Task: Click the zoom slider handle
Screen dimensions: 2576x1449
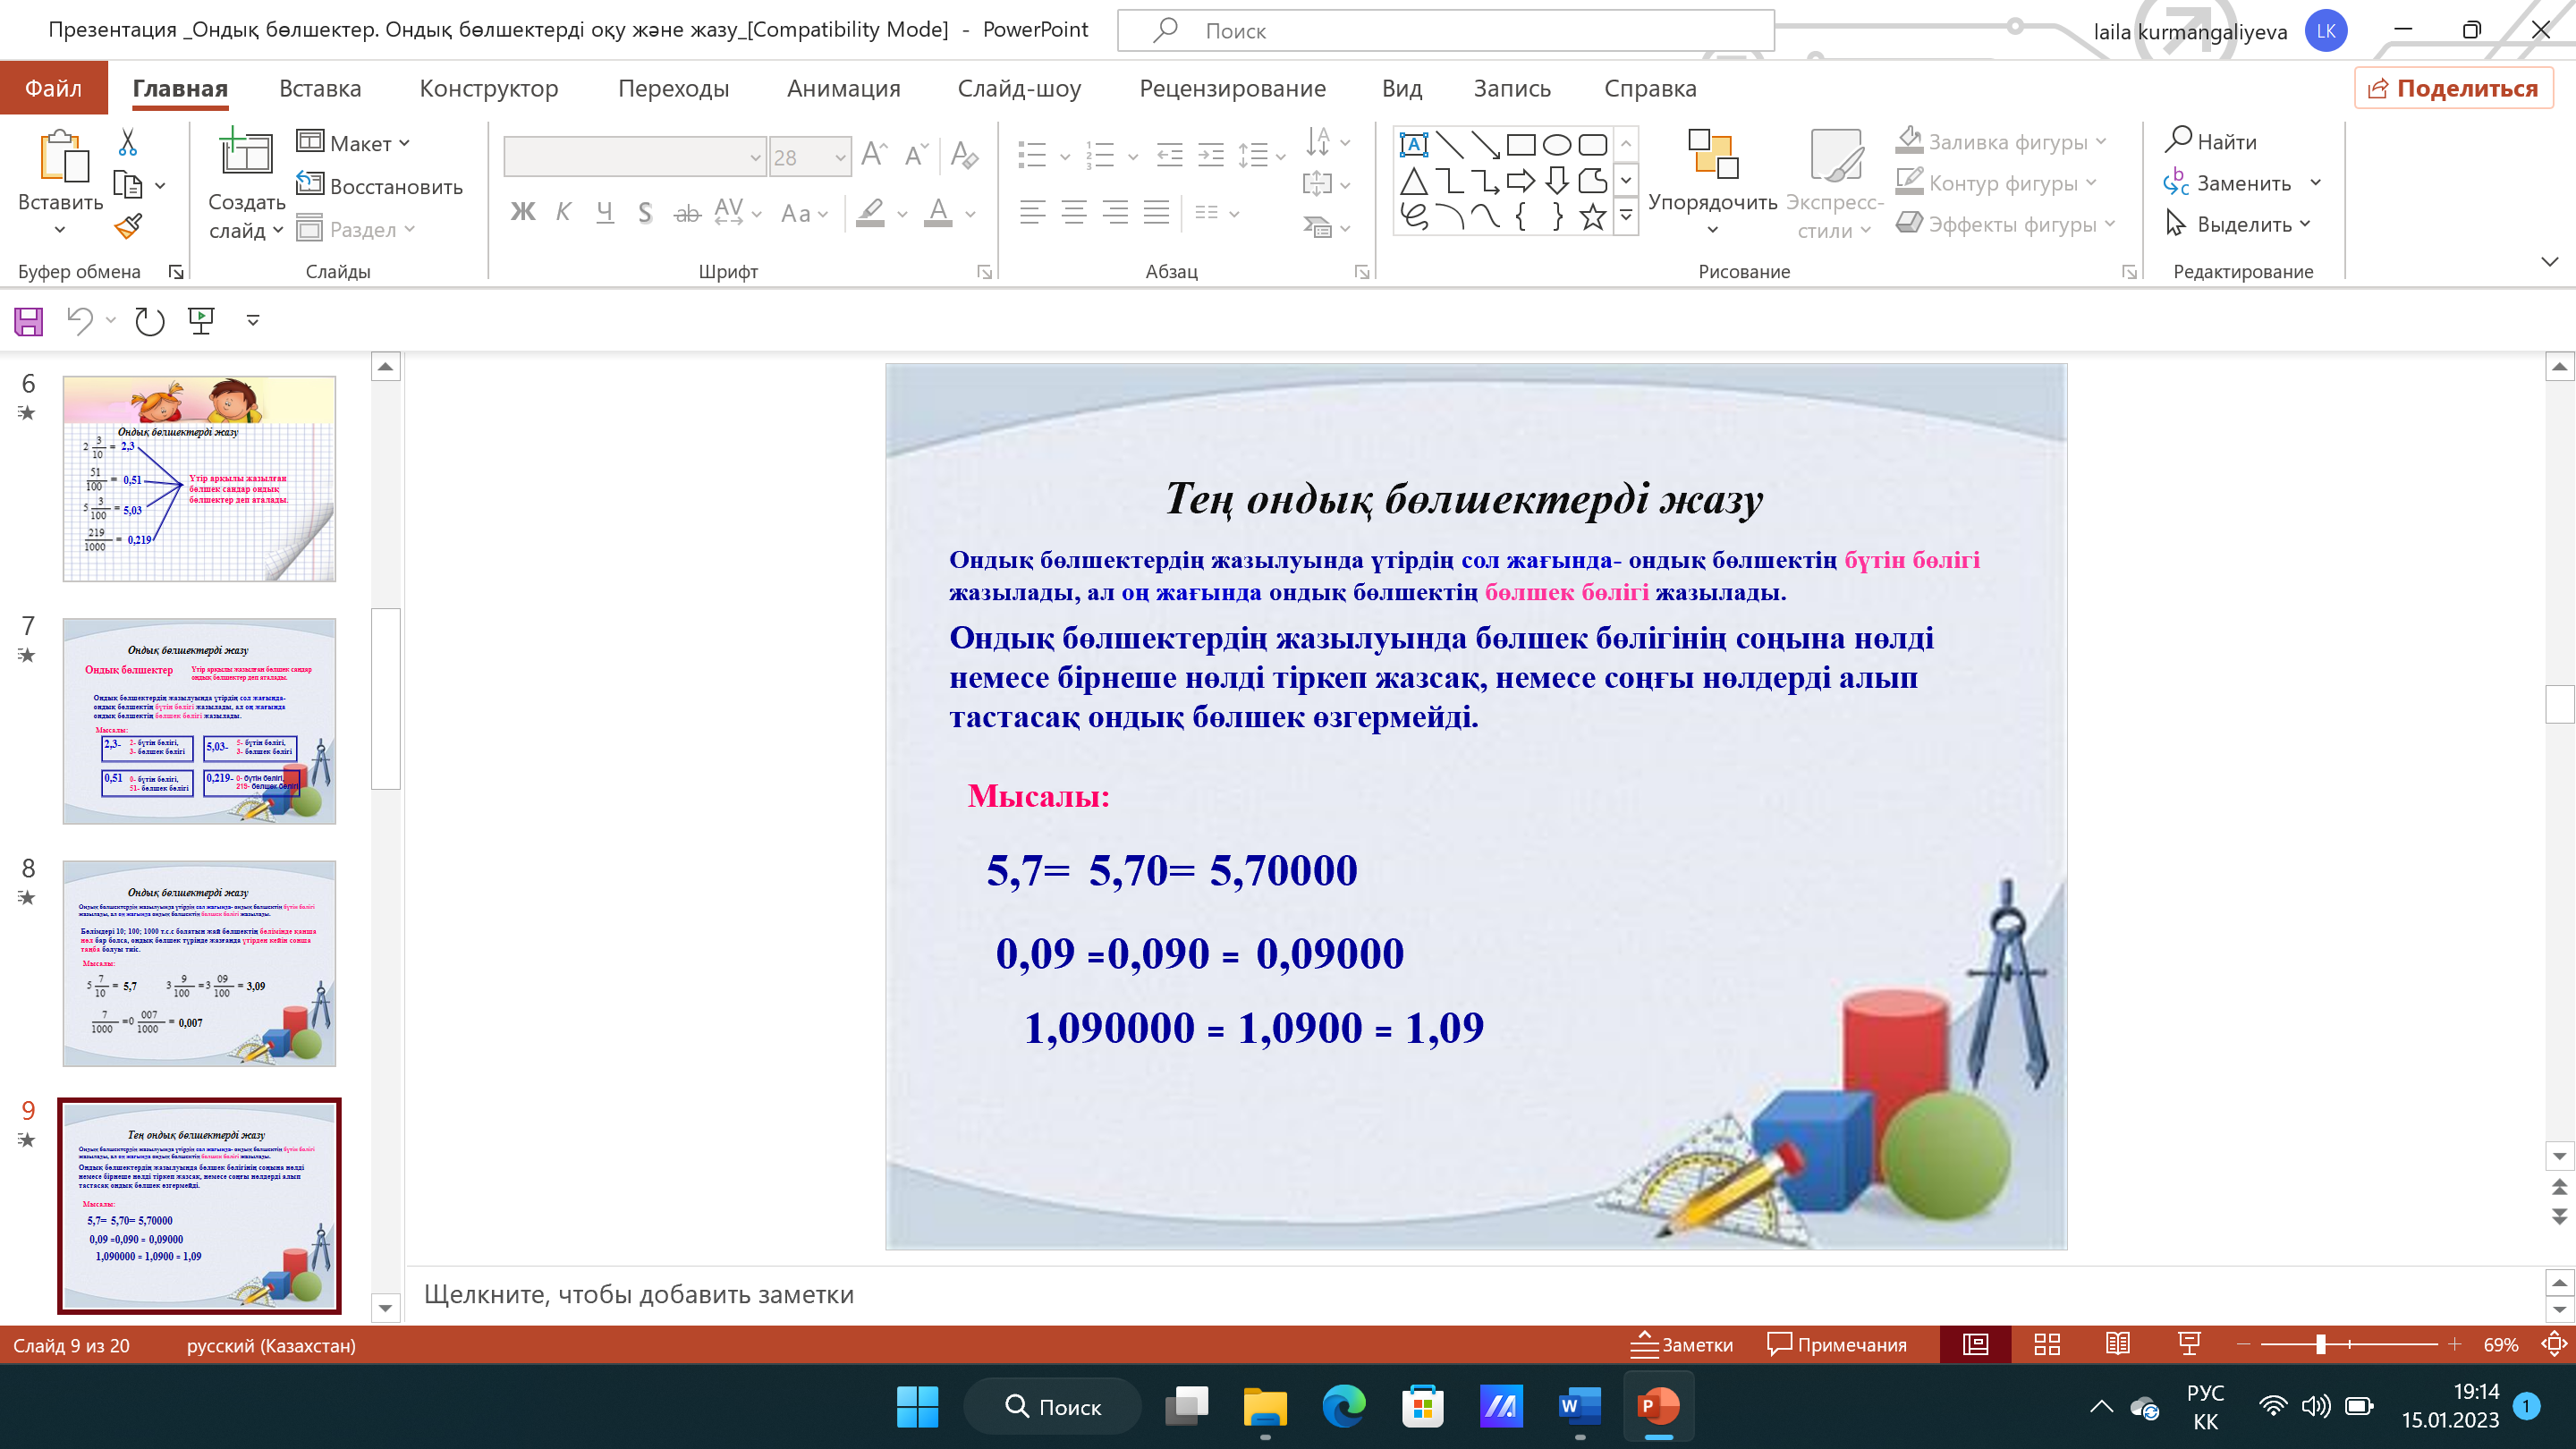Action: (x=2320, y=1345)
